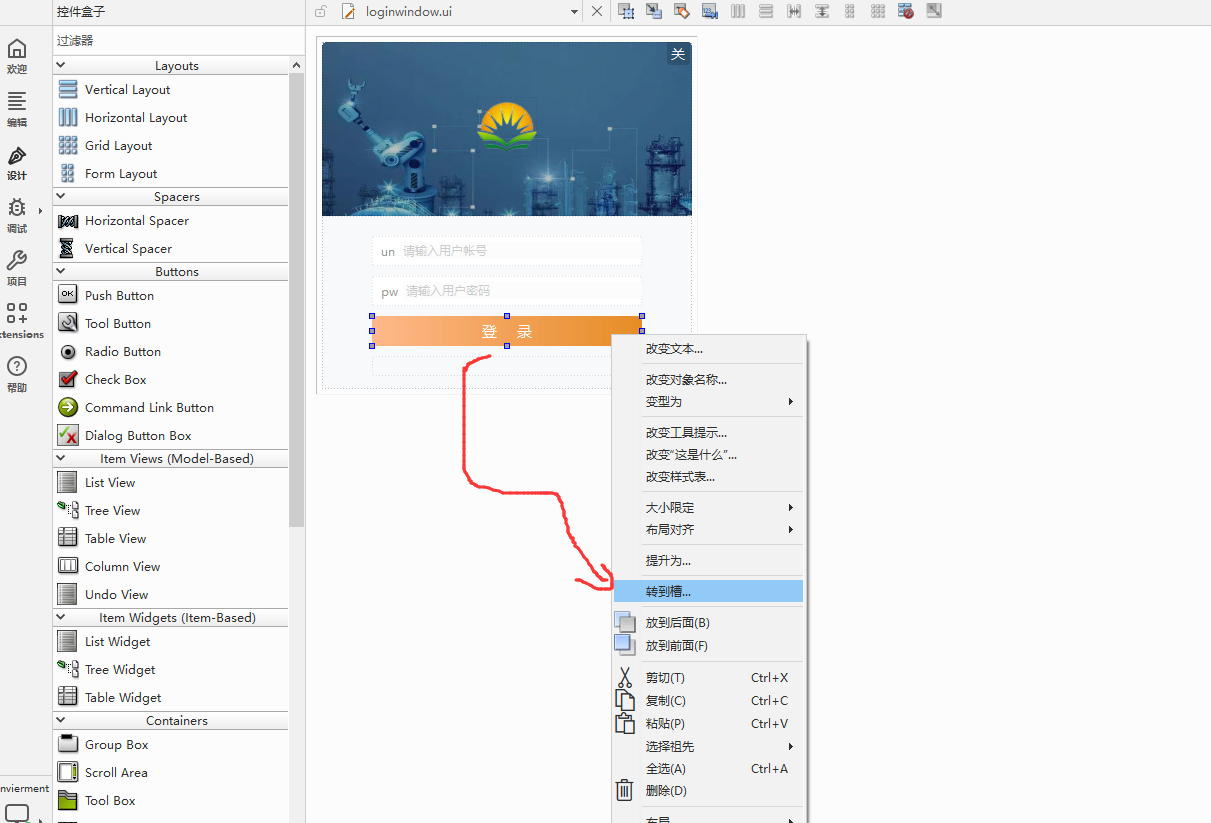Open the 变型为 submenu
Screen dimensions: 1211x823
[709, 401]
